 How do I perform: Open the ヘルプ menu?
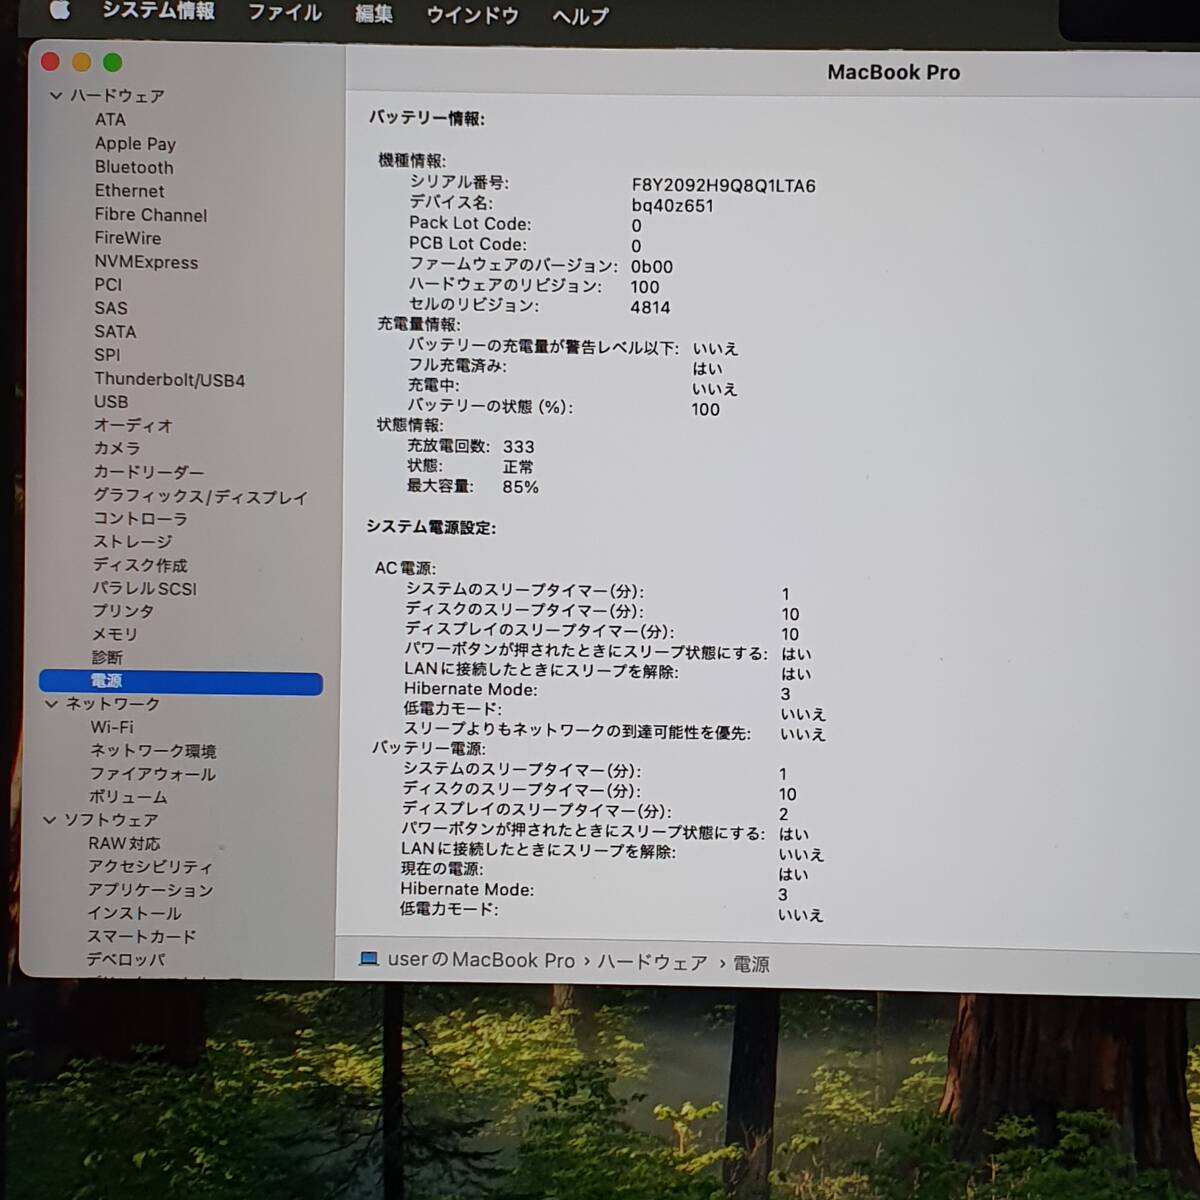click(x=580, y=16)
